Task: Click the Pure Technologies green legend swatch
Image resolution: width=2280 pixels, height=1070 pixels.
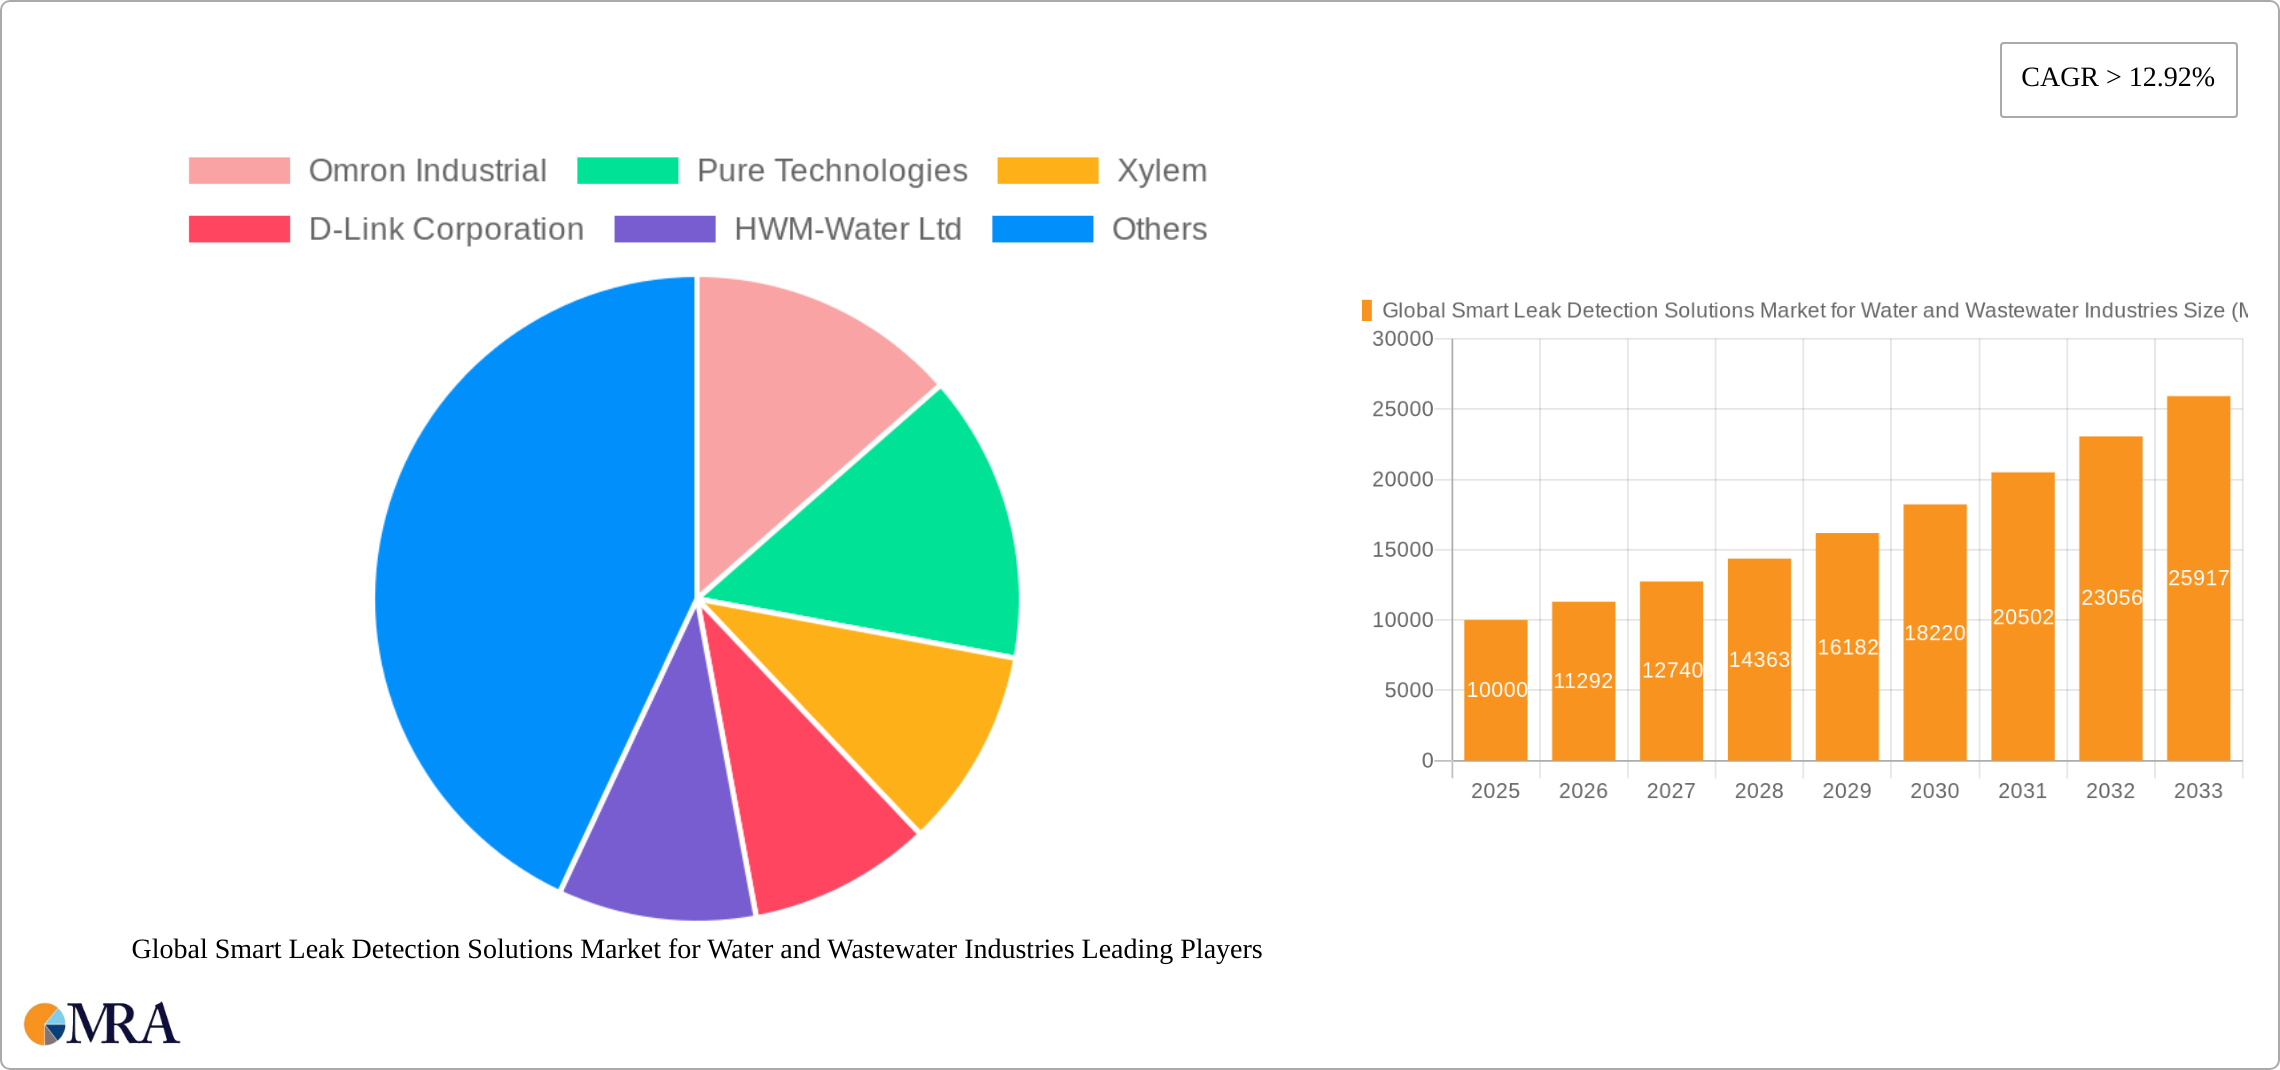Action: pos(627,171)
